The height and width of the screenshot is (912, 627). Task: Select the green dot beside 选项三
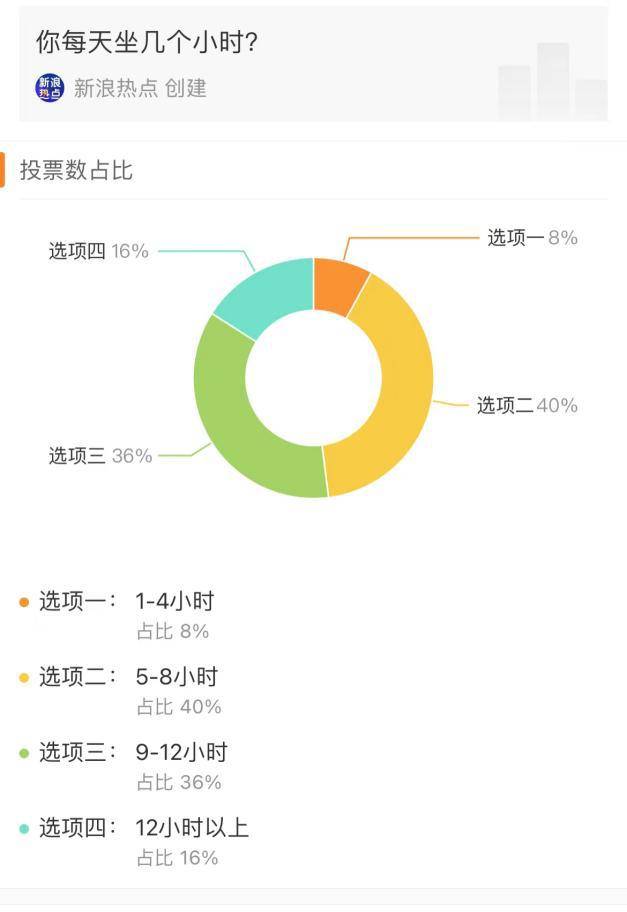click(x=24, y=753)
